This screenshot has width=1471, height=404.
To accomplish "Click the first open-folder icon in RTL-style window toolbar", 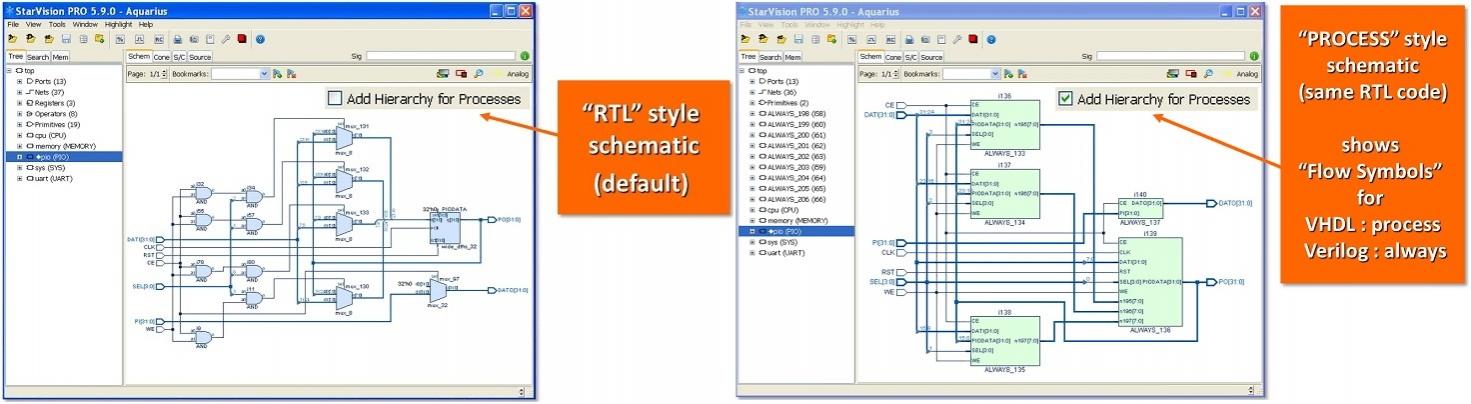I will [x=13, y=39].
